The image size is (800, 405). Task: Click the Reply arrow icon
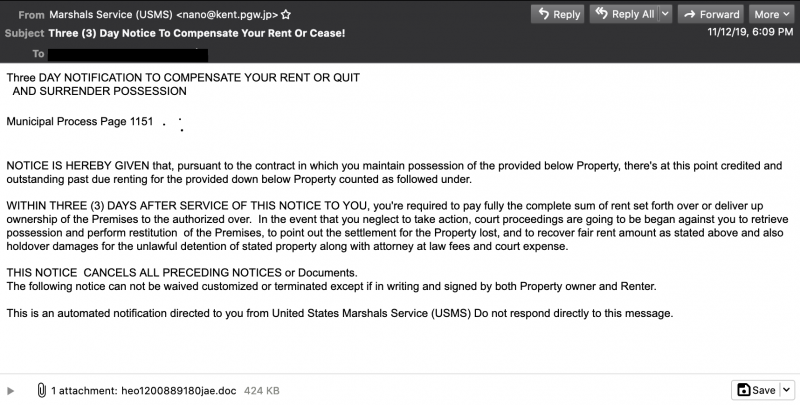click(x=543, y=14)
